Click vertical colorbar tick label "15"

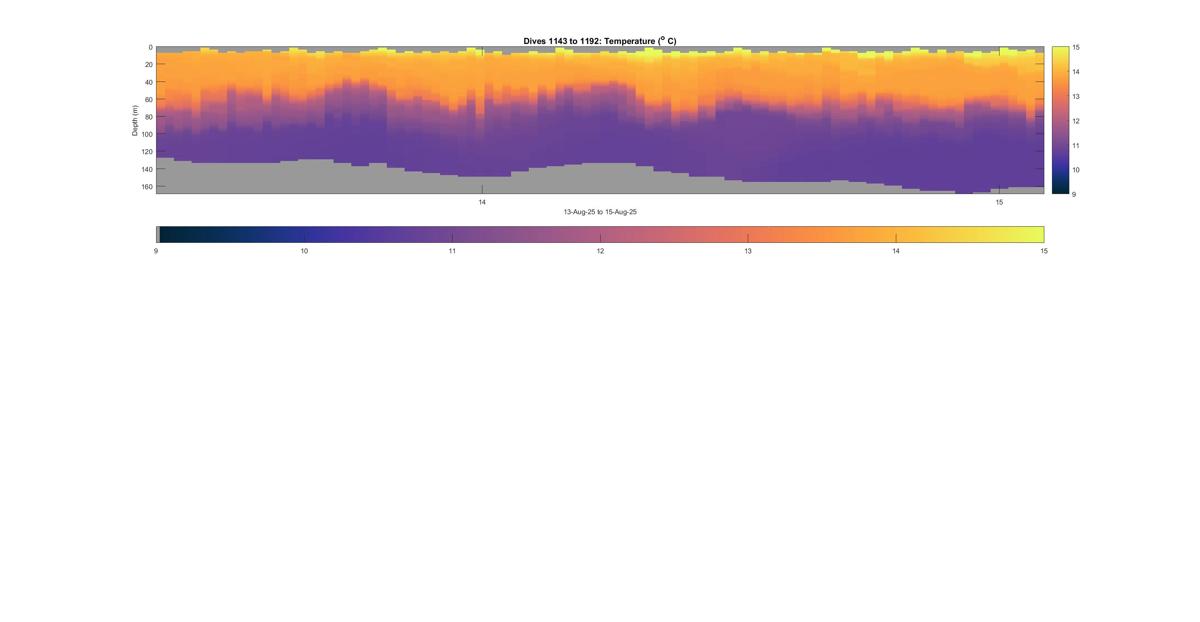[x=1077, y=47]
